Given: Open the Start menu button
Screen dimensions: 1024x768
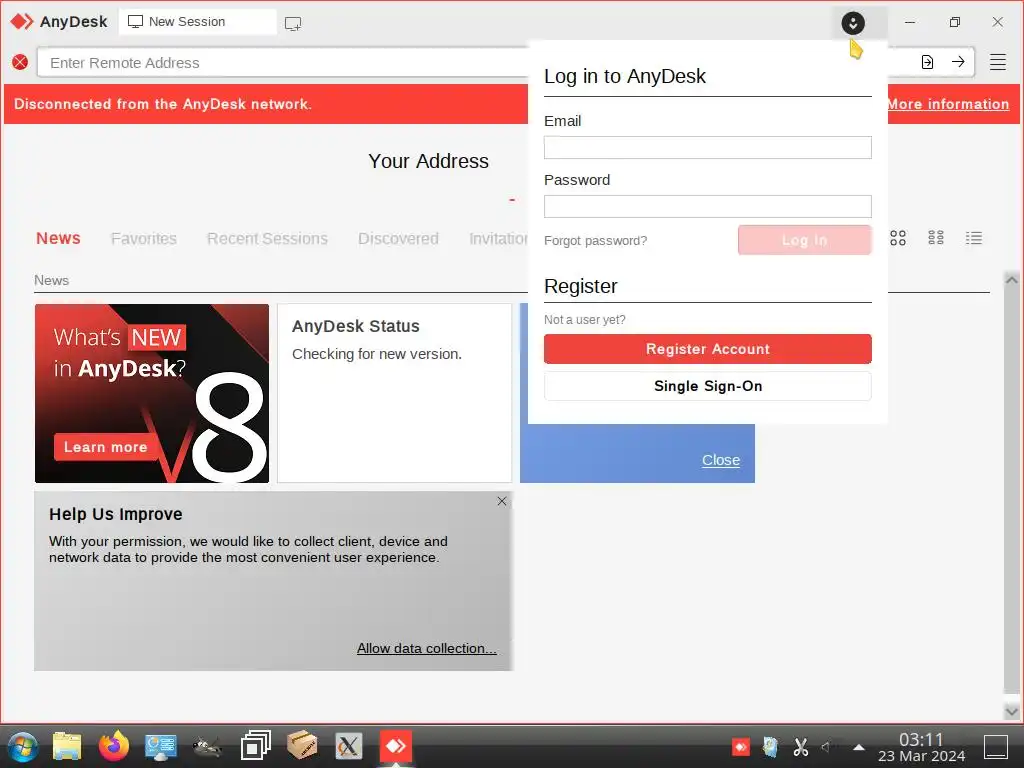Looking at the screenshot, I should pyautogui.click(x=22, y=746).
